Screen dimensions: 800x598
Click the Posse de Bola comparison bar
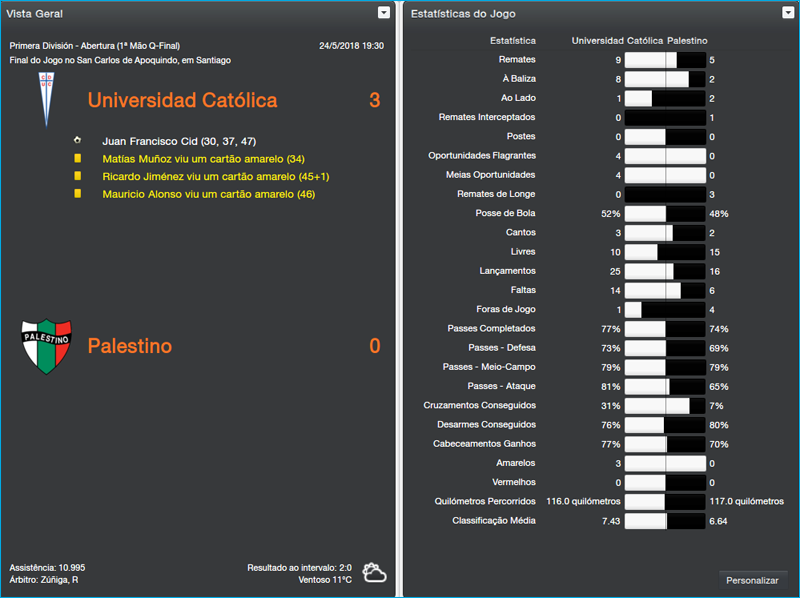(x=665, y=214)
